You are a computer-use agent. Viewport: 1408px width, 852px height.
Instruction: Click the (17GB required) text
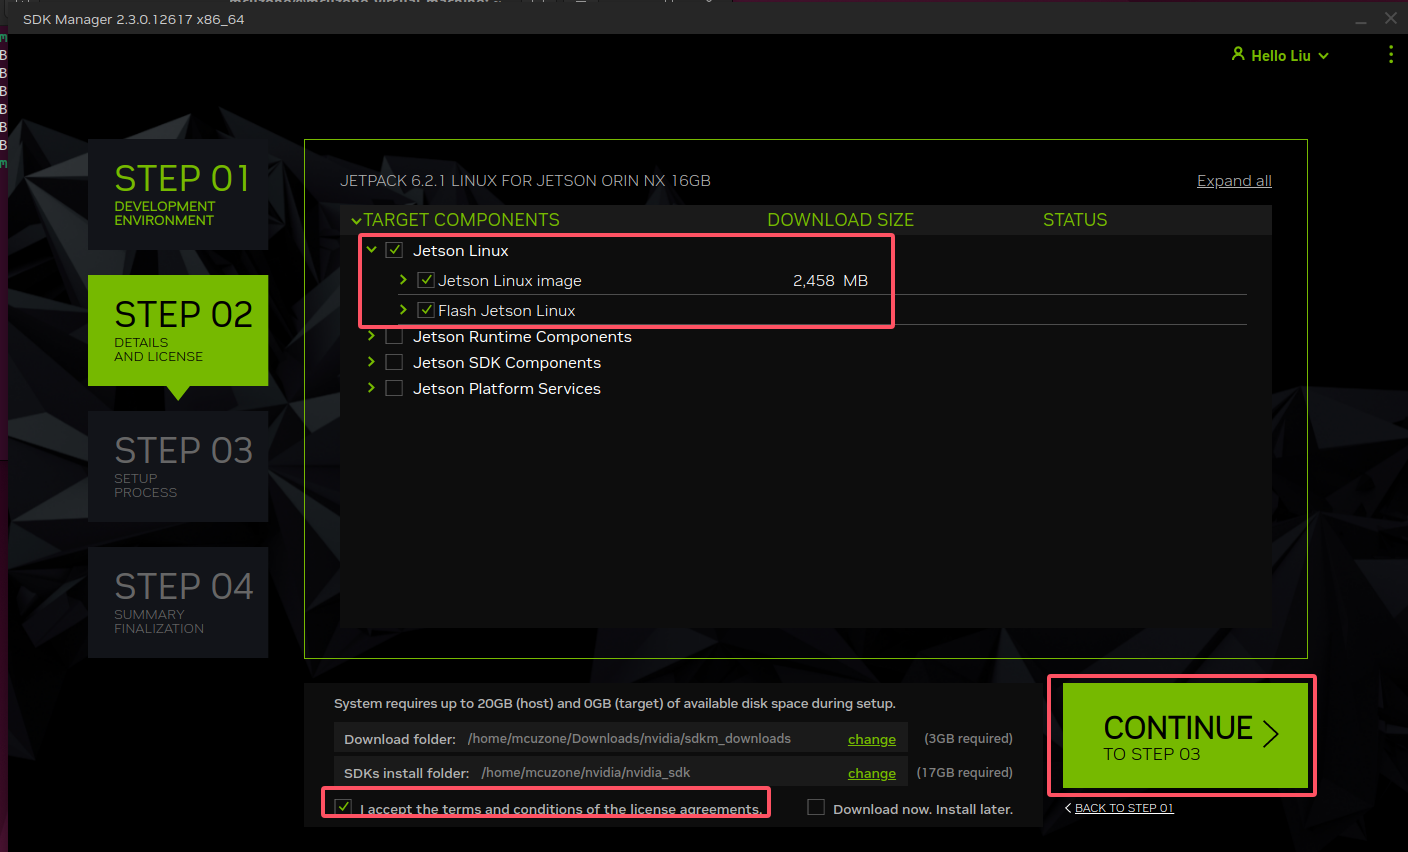click(964, 773)
